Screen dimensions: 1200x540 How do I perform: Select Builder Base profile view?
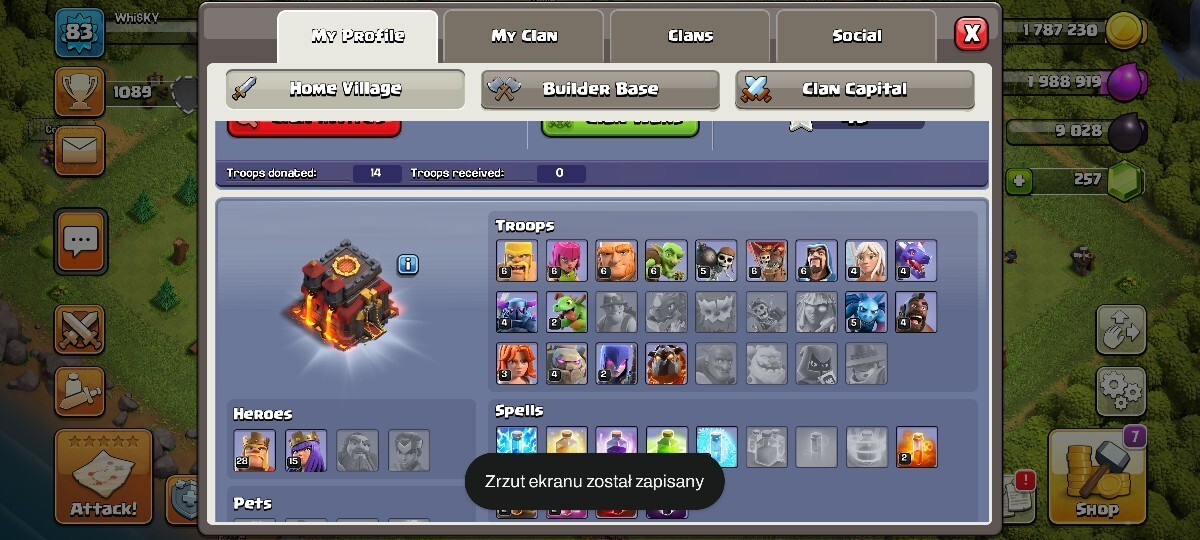600,89
